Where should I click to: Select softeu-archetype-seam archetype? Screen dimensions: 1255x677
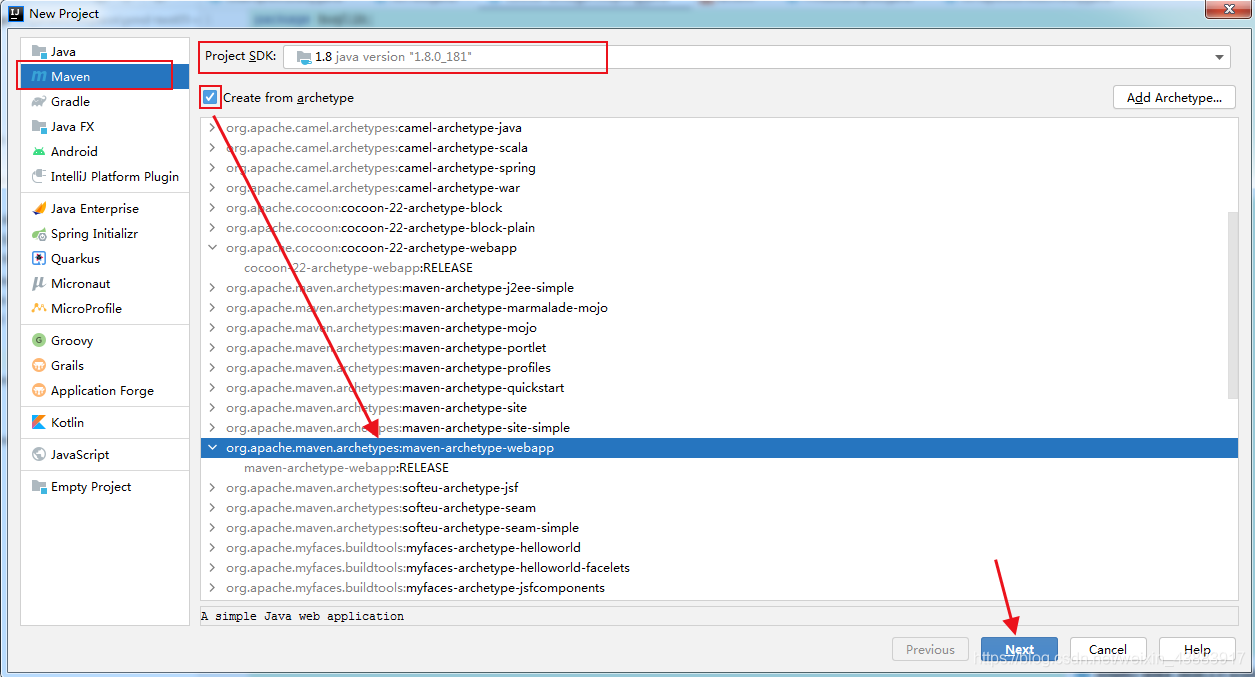click(381, 507)
